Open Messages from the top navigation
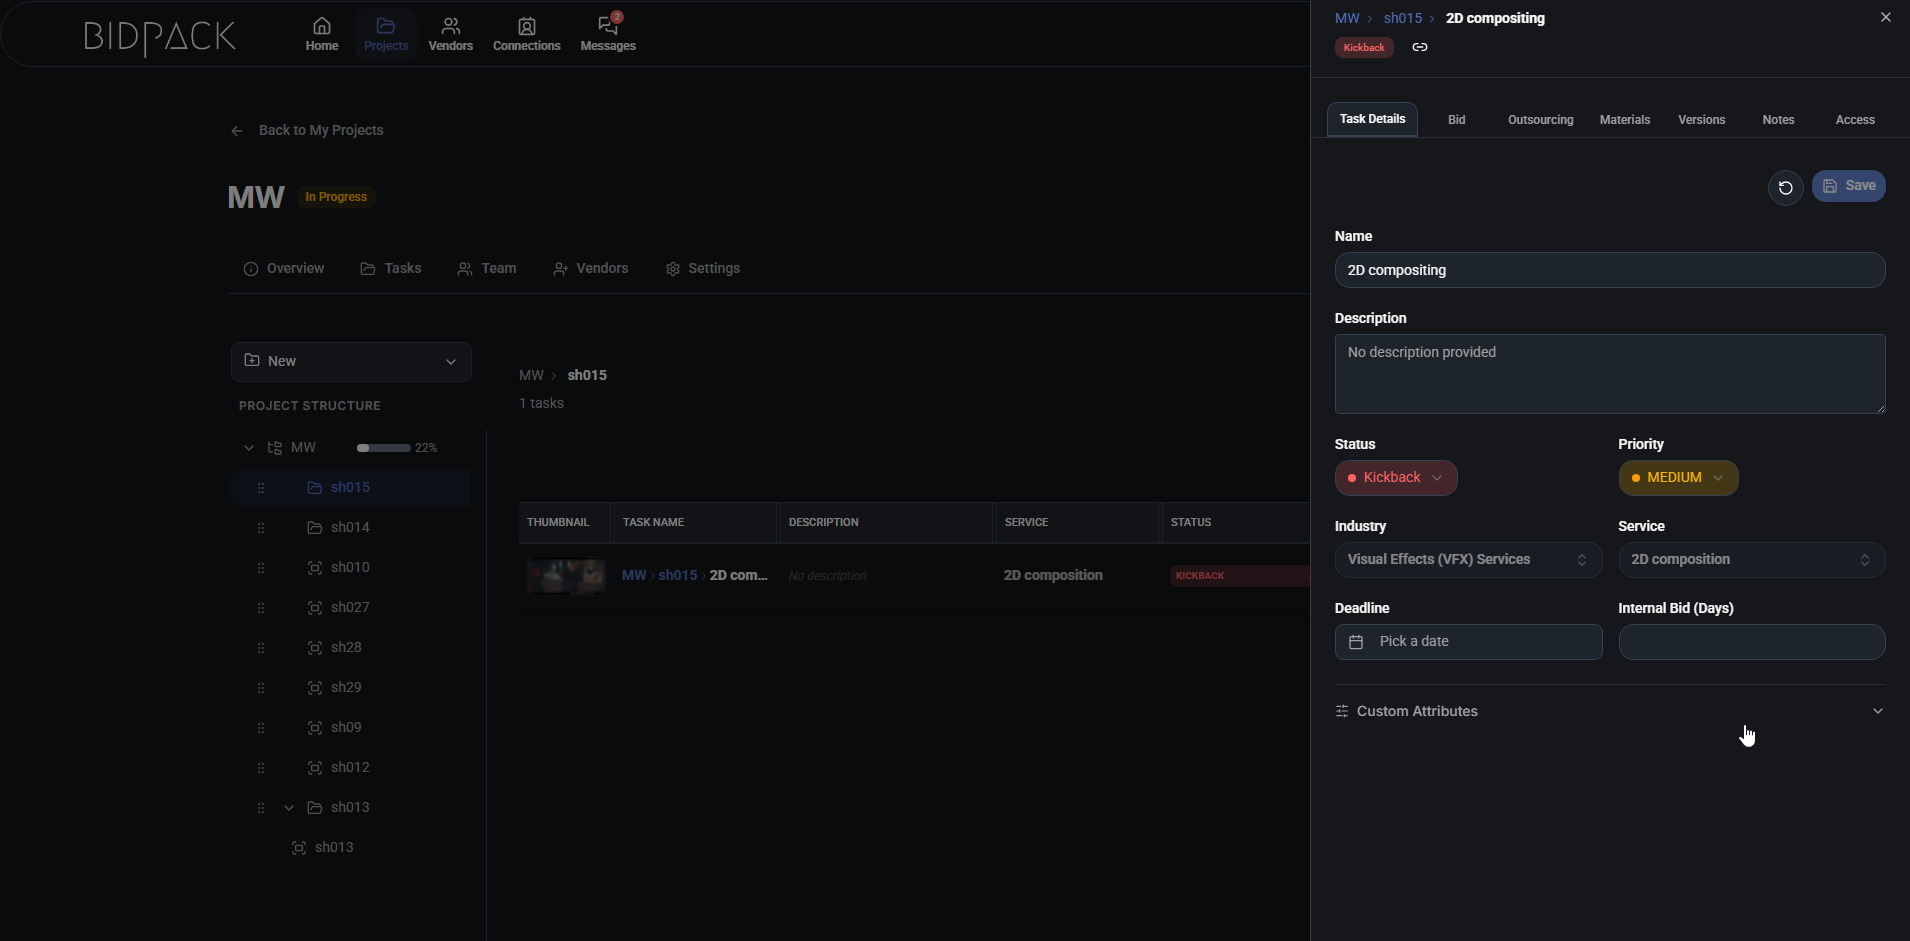 (x=607, y=34)
